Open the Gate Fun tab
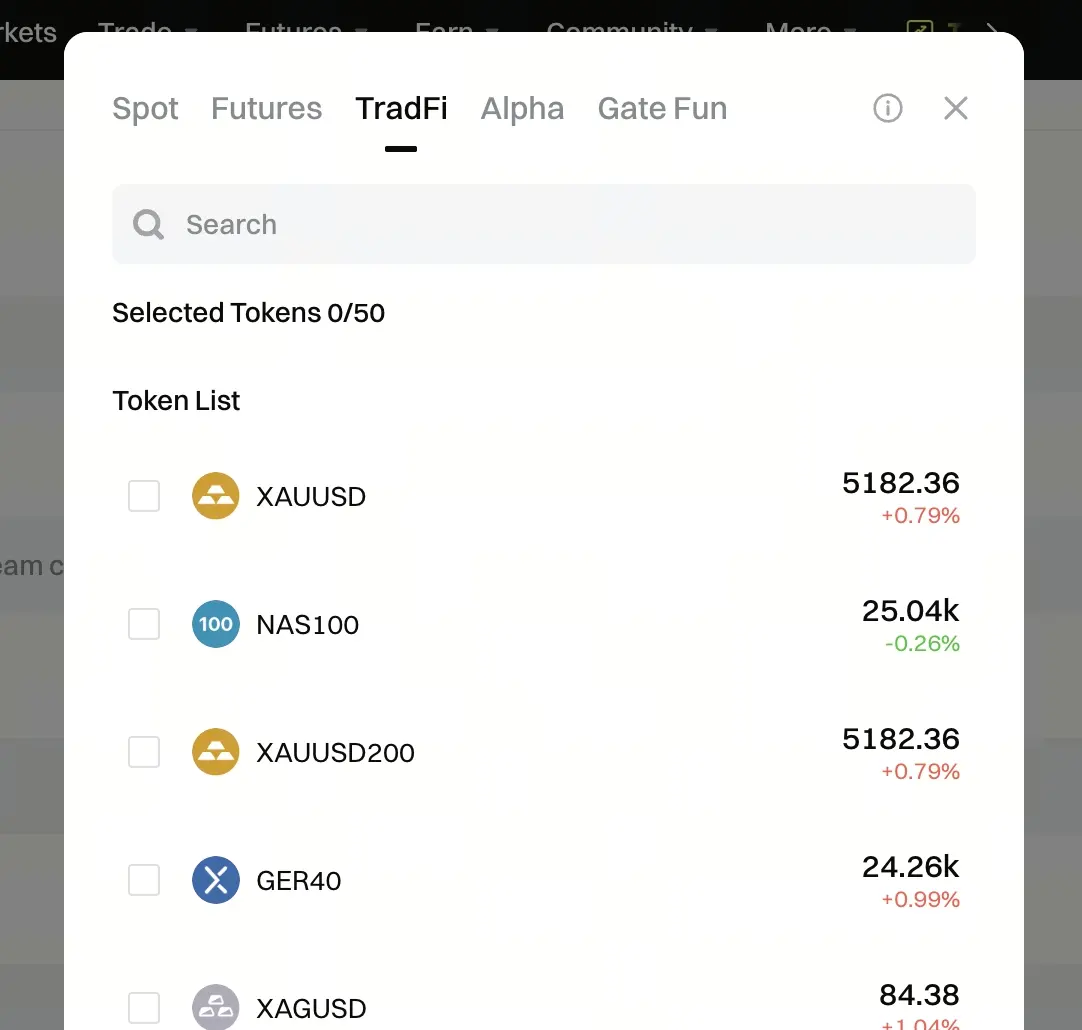Screen dimensions: 1082x1030 (662, 108)
